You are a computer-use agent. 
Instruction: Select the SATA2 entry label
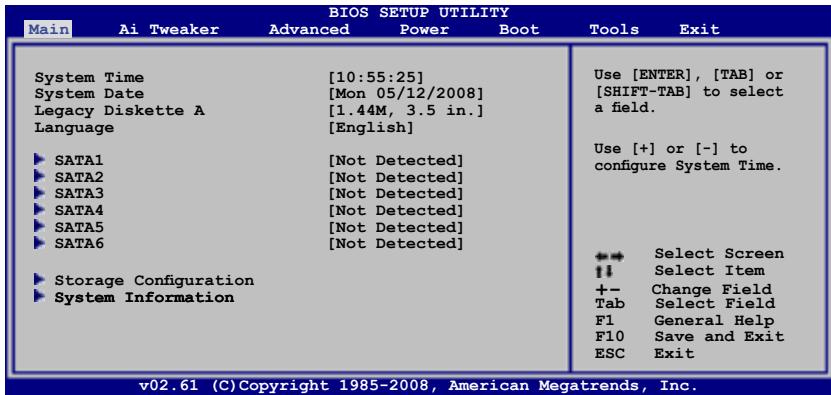tap(79, 177)
